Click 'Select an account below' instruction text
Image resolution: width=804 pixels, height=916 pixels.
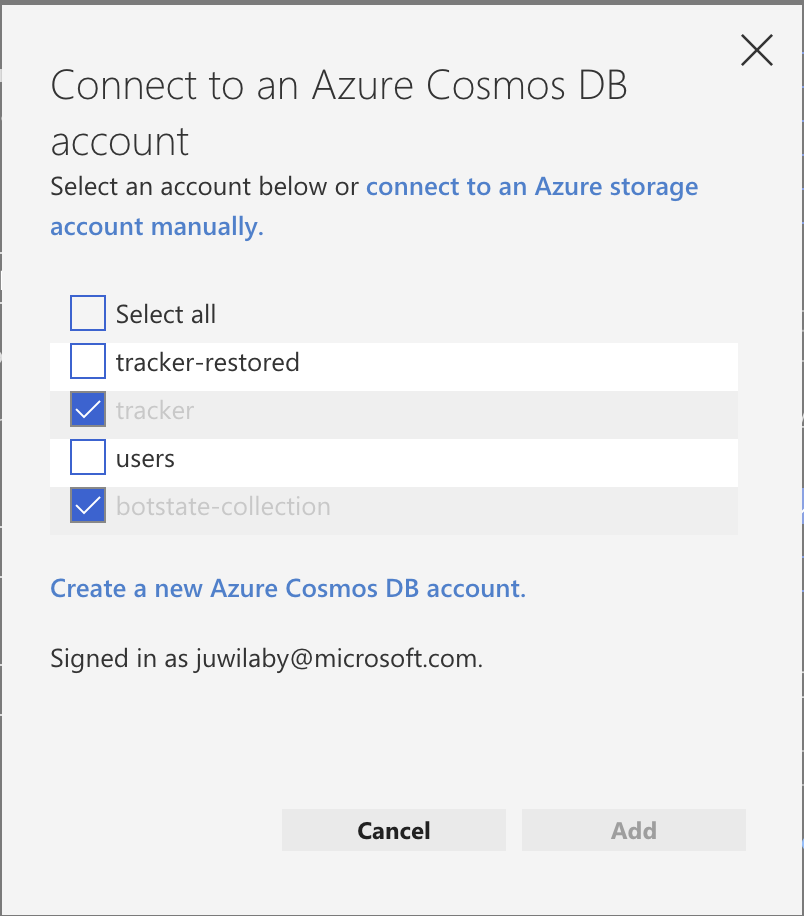(x=204, y=187)
